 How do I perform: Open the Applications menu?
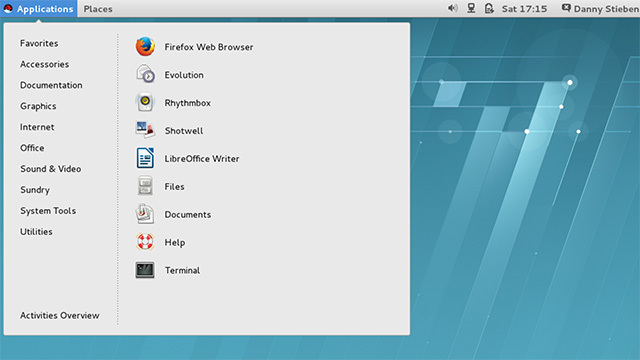tap(39, 9)
